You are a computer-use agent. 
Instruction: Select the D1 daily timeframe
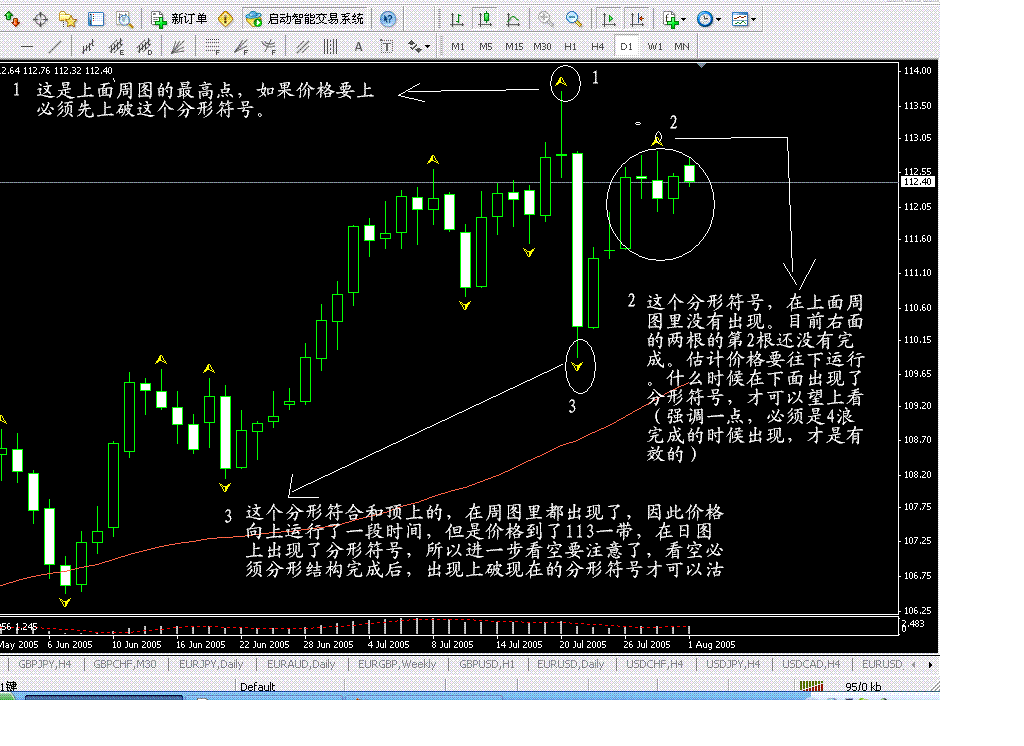[x=626, y=46]
